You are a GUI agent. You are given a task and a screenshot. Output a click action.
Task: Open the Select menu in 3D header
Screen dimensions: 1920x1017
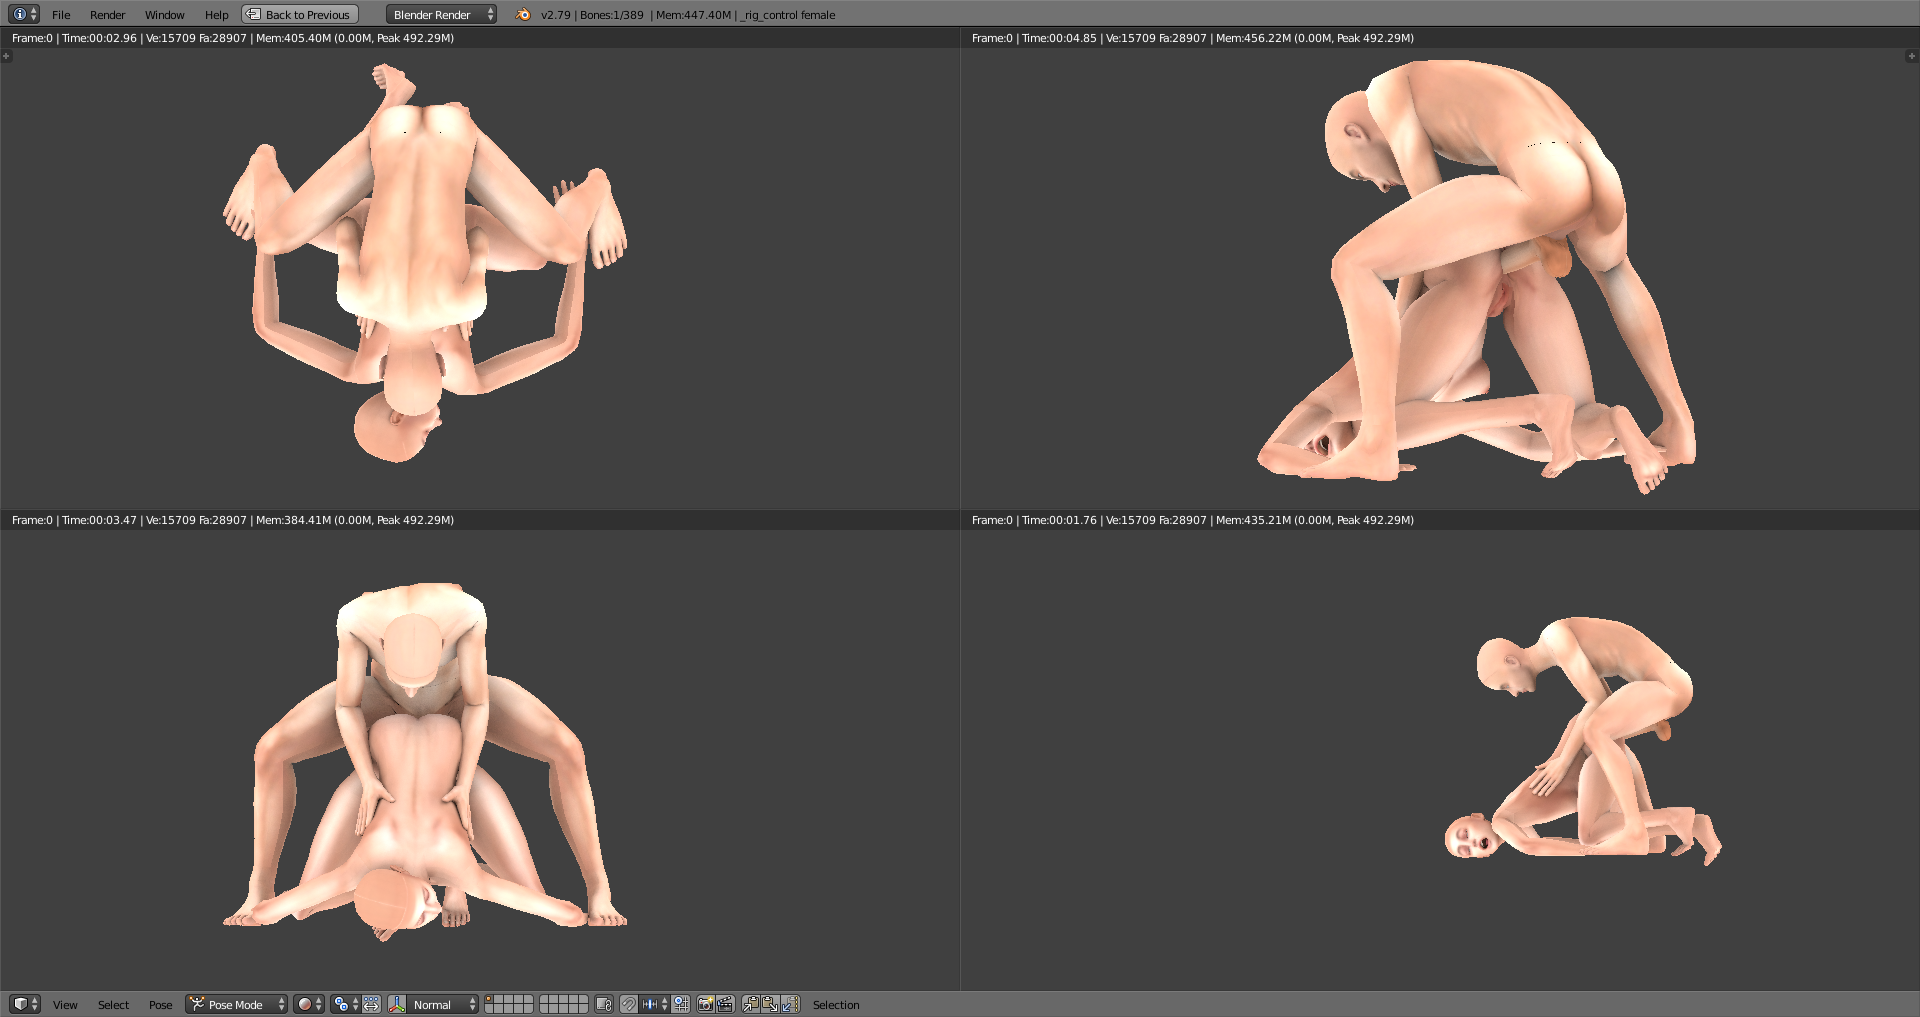tap(113, 1005)
